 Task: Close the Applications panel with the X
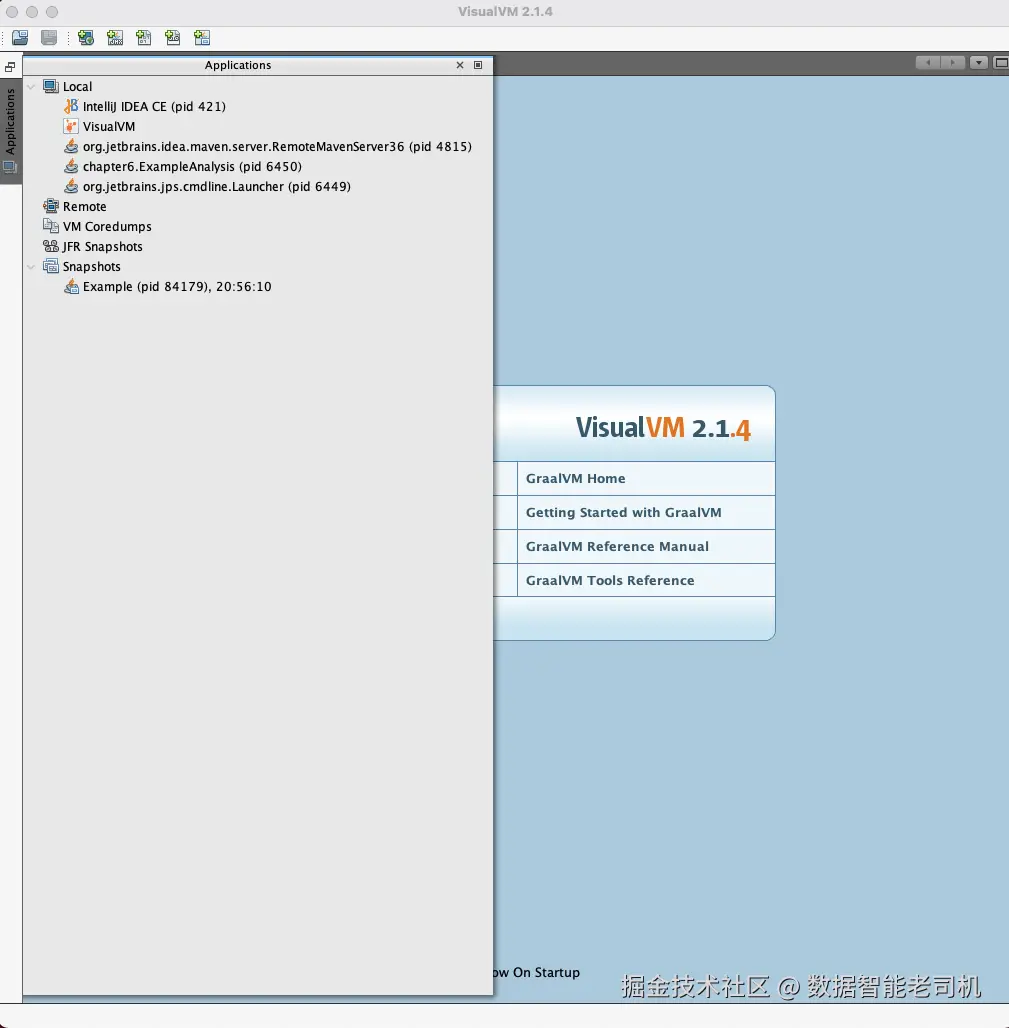[x=460, y=65]
